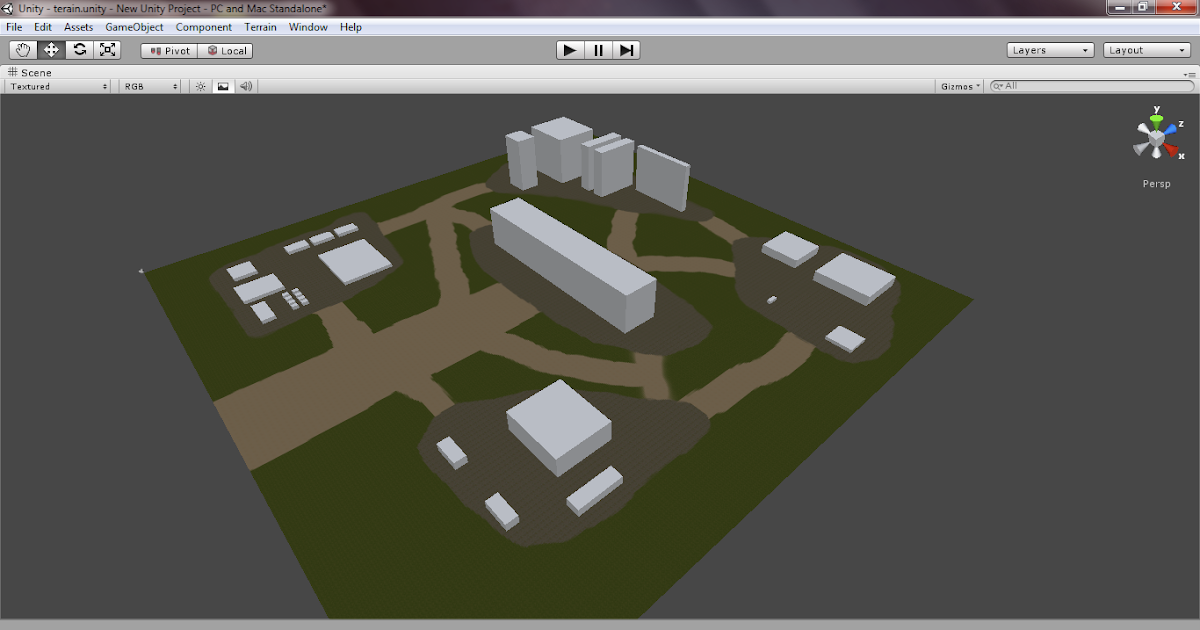The height and width of the screenshot is (630, 1200).
Task: Open the Component menu
Action: pos(204,27)
